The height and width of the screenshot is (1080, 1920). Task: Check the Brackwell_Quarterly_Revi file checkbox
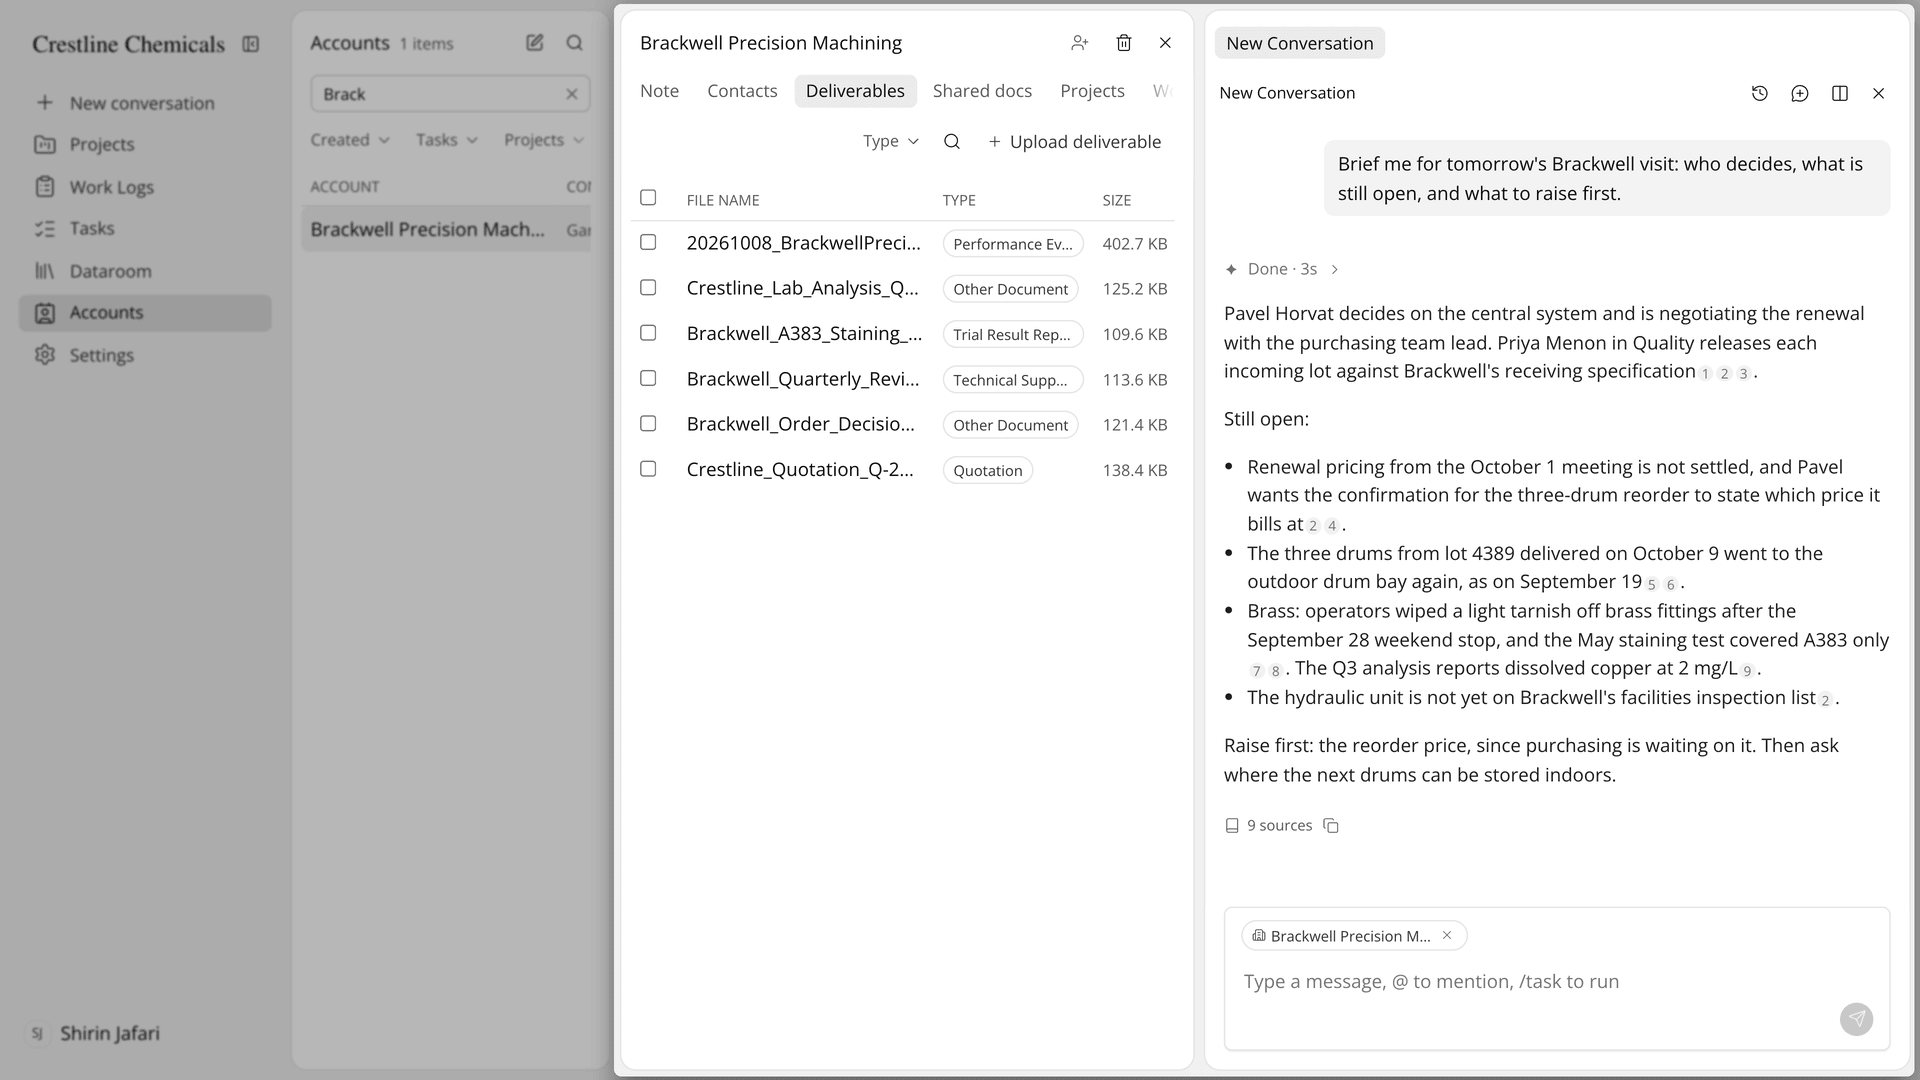[x=648, y=379]
